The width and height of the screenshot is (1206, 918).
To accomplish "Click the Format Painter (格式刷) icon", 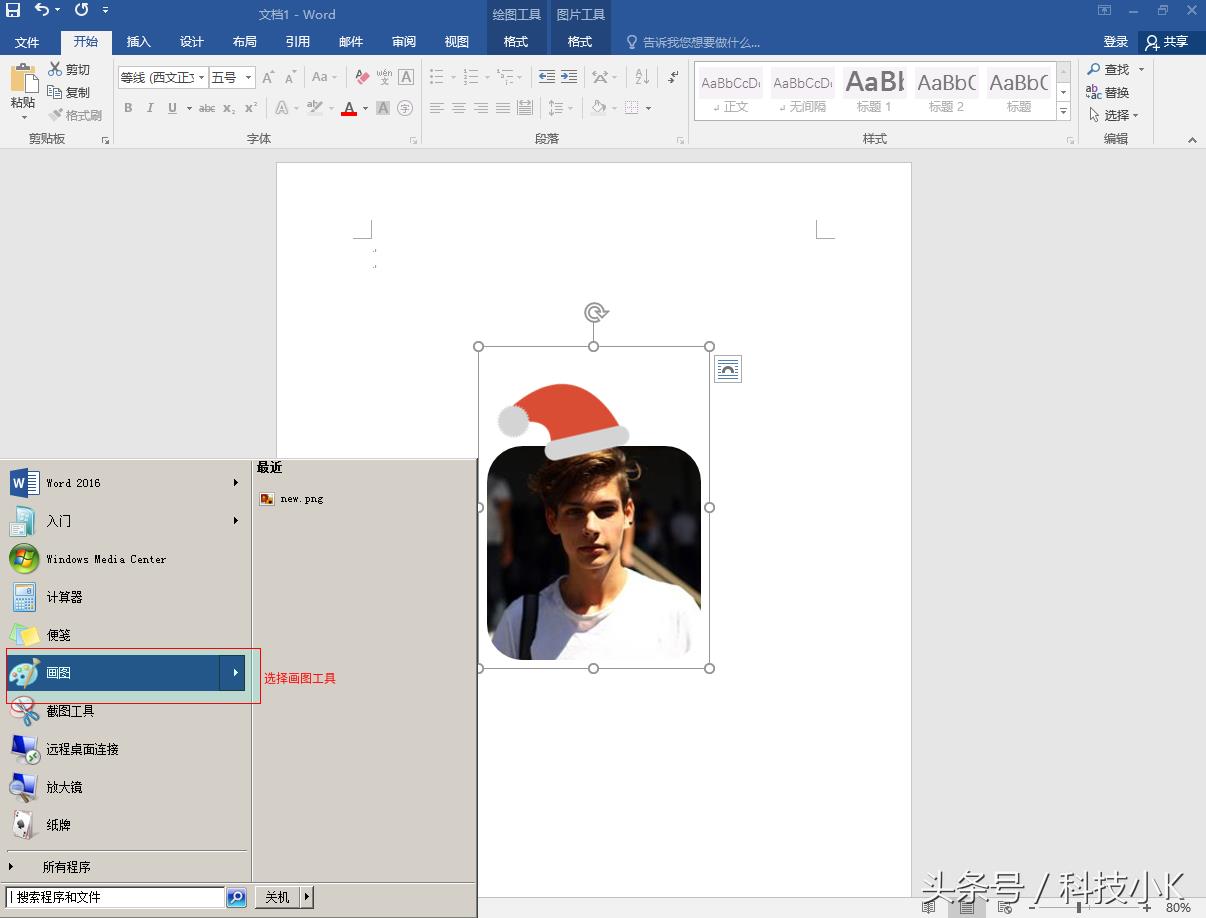I will click(56, 115).
